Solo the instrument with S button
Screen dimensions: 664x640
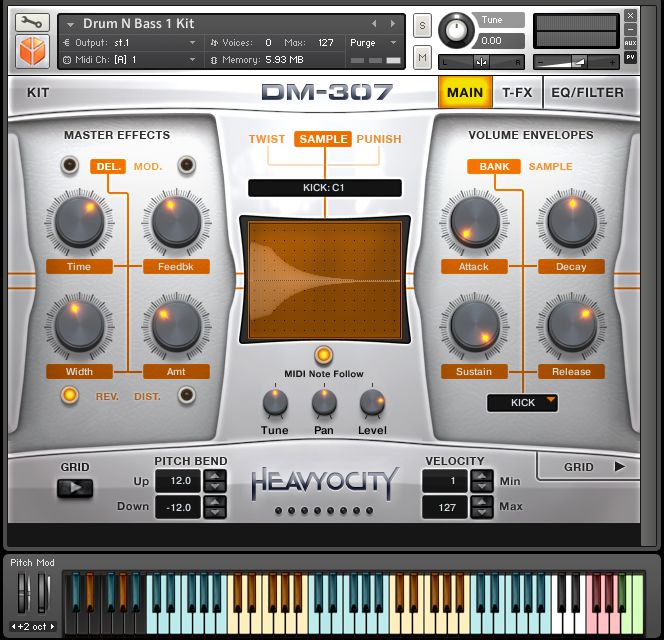(422, 25)
